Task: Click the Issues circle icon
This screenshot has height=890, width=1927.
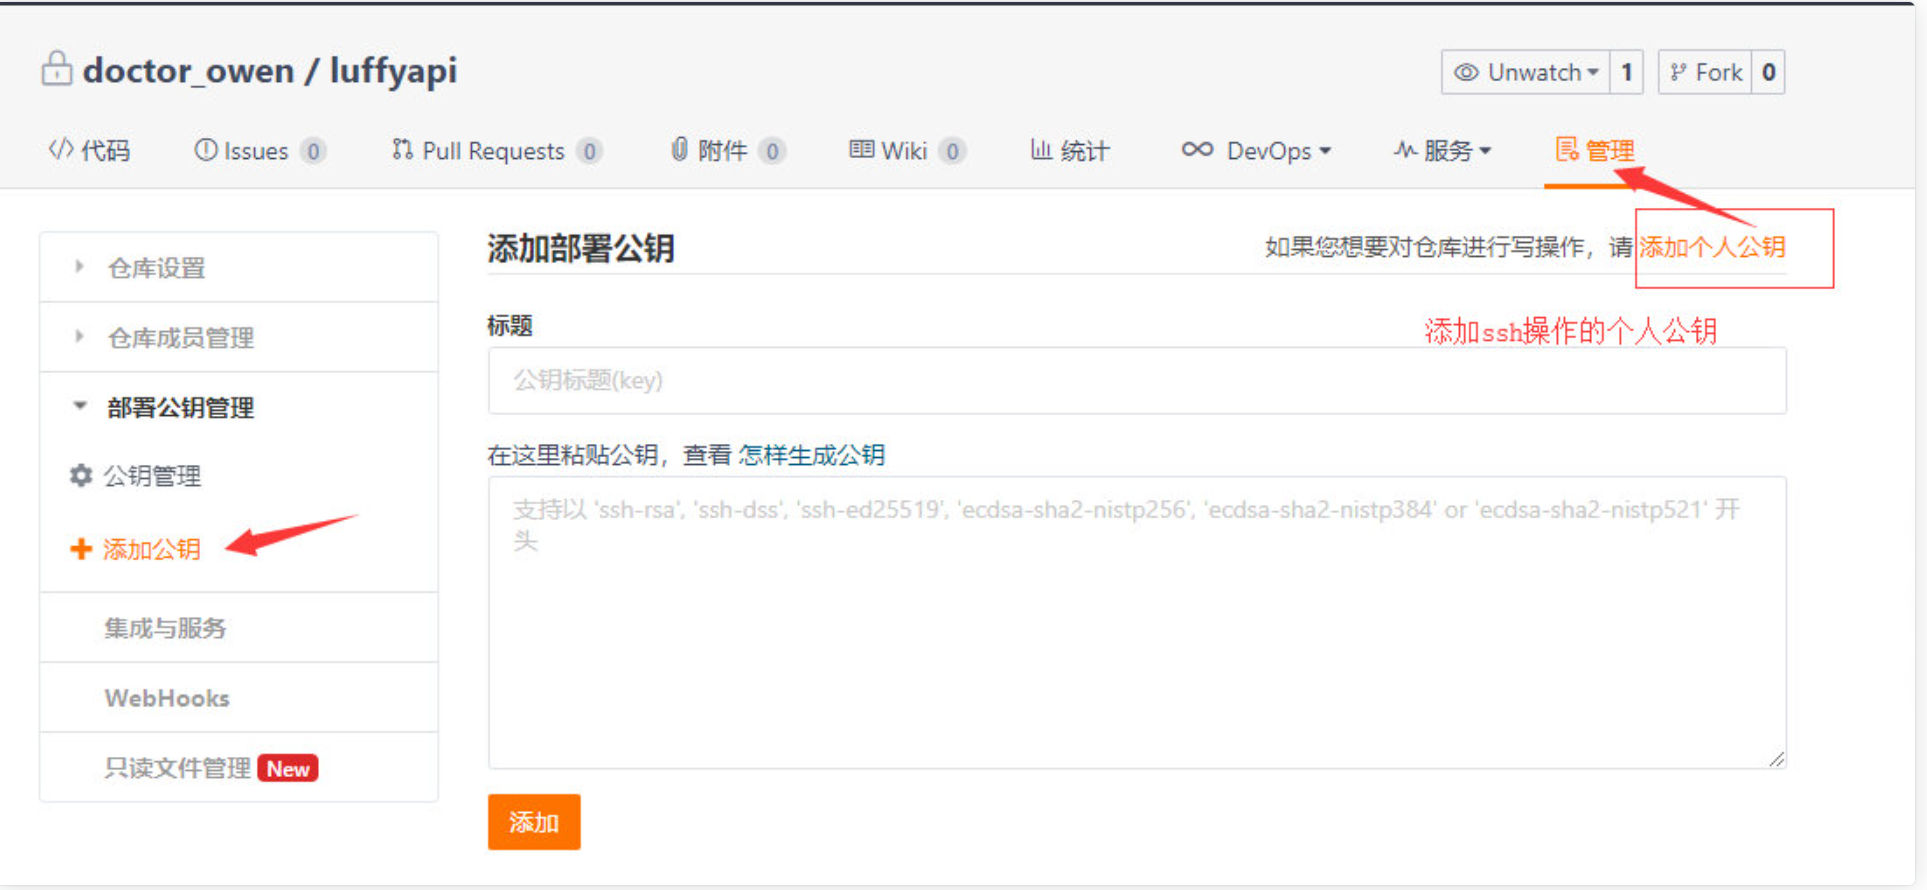Action: click(x=206, y=150)
